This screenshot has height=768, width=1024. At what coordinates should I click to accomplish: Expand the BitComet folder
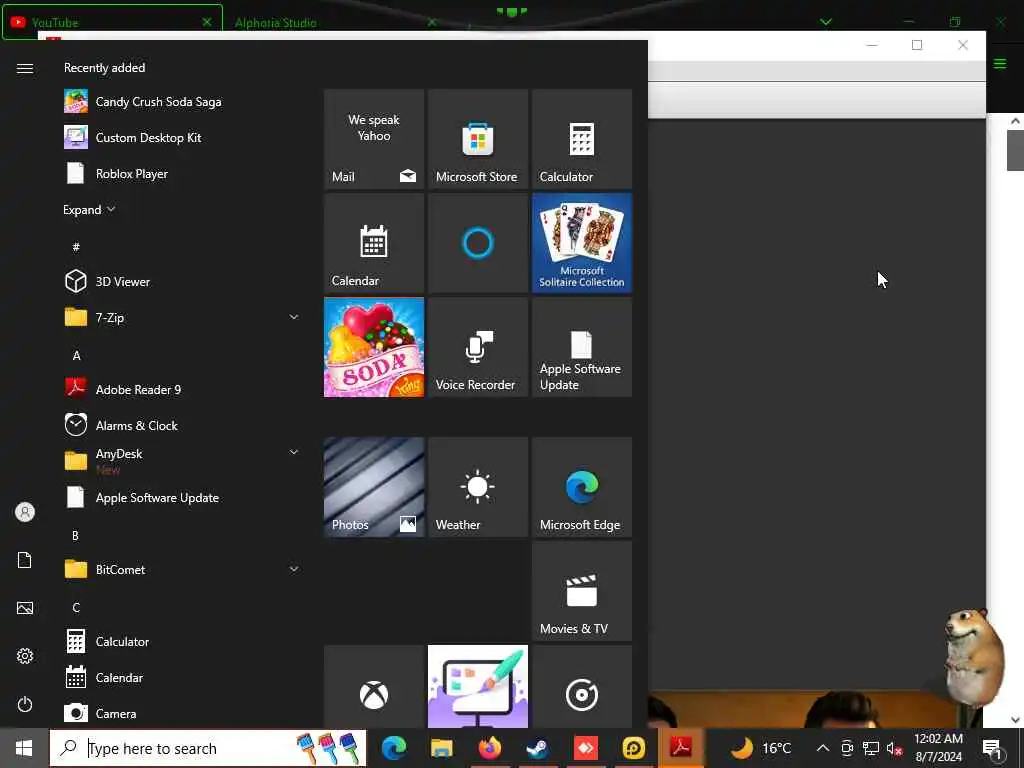point(182,569)
